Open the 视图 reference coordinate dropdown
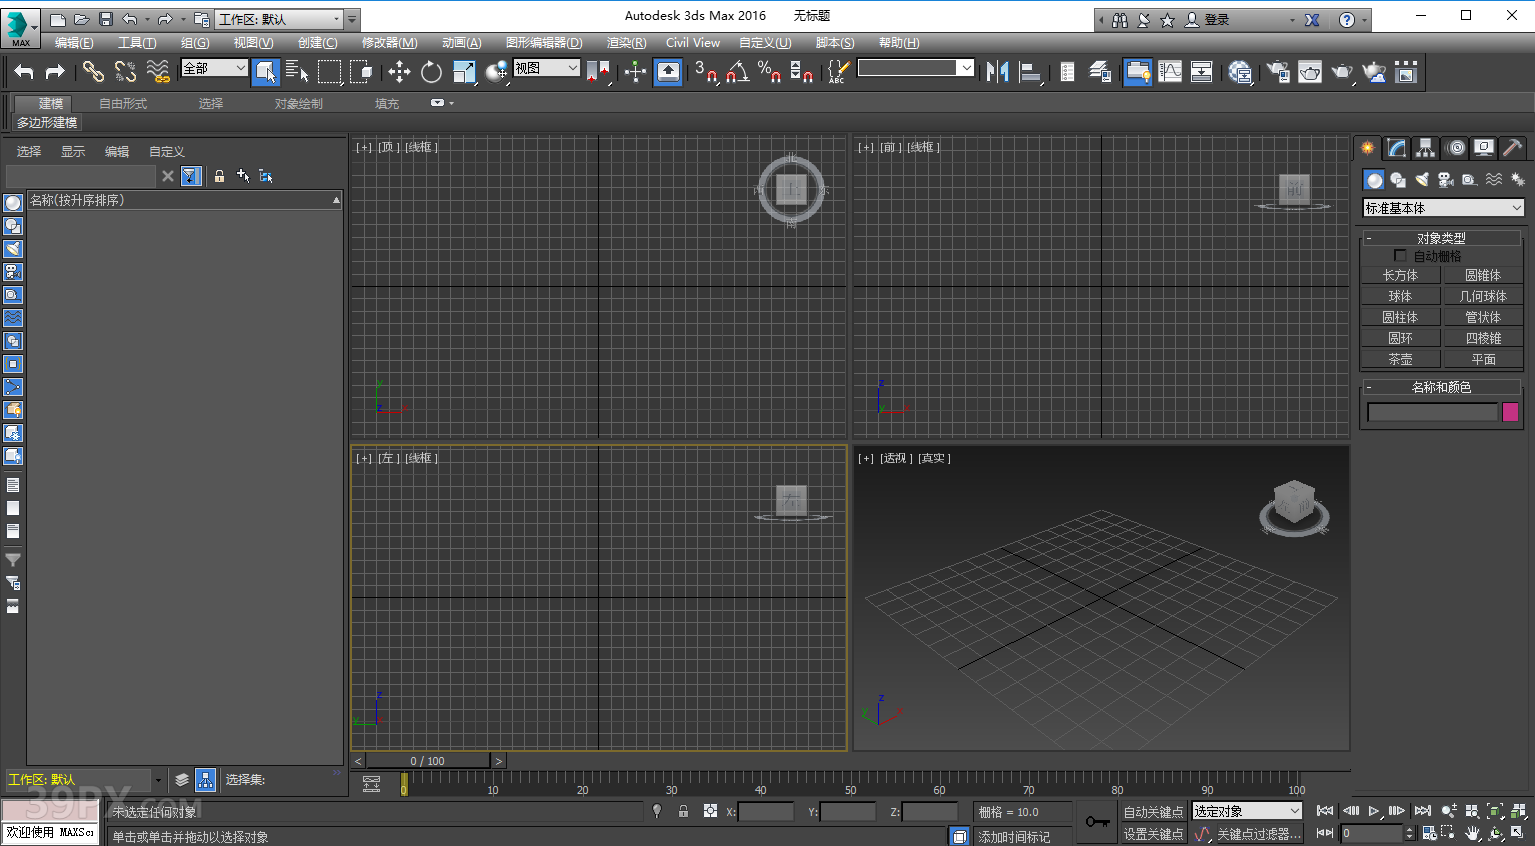This screenshot has width=1535, height=846. pyautogui.click(x=547, y=67)
